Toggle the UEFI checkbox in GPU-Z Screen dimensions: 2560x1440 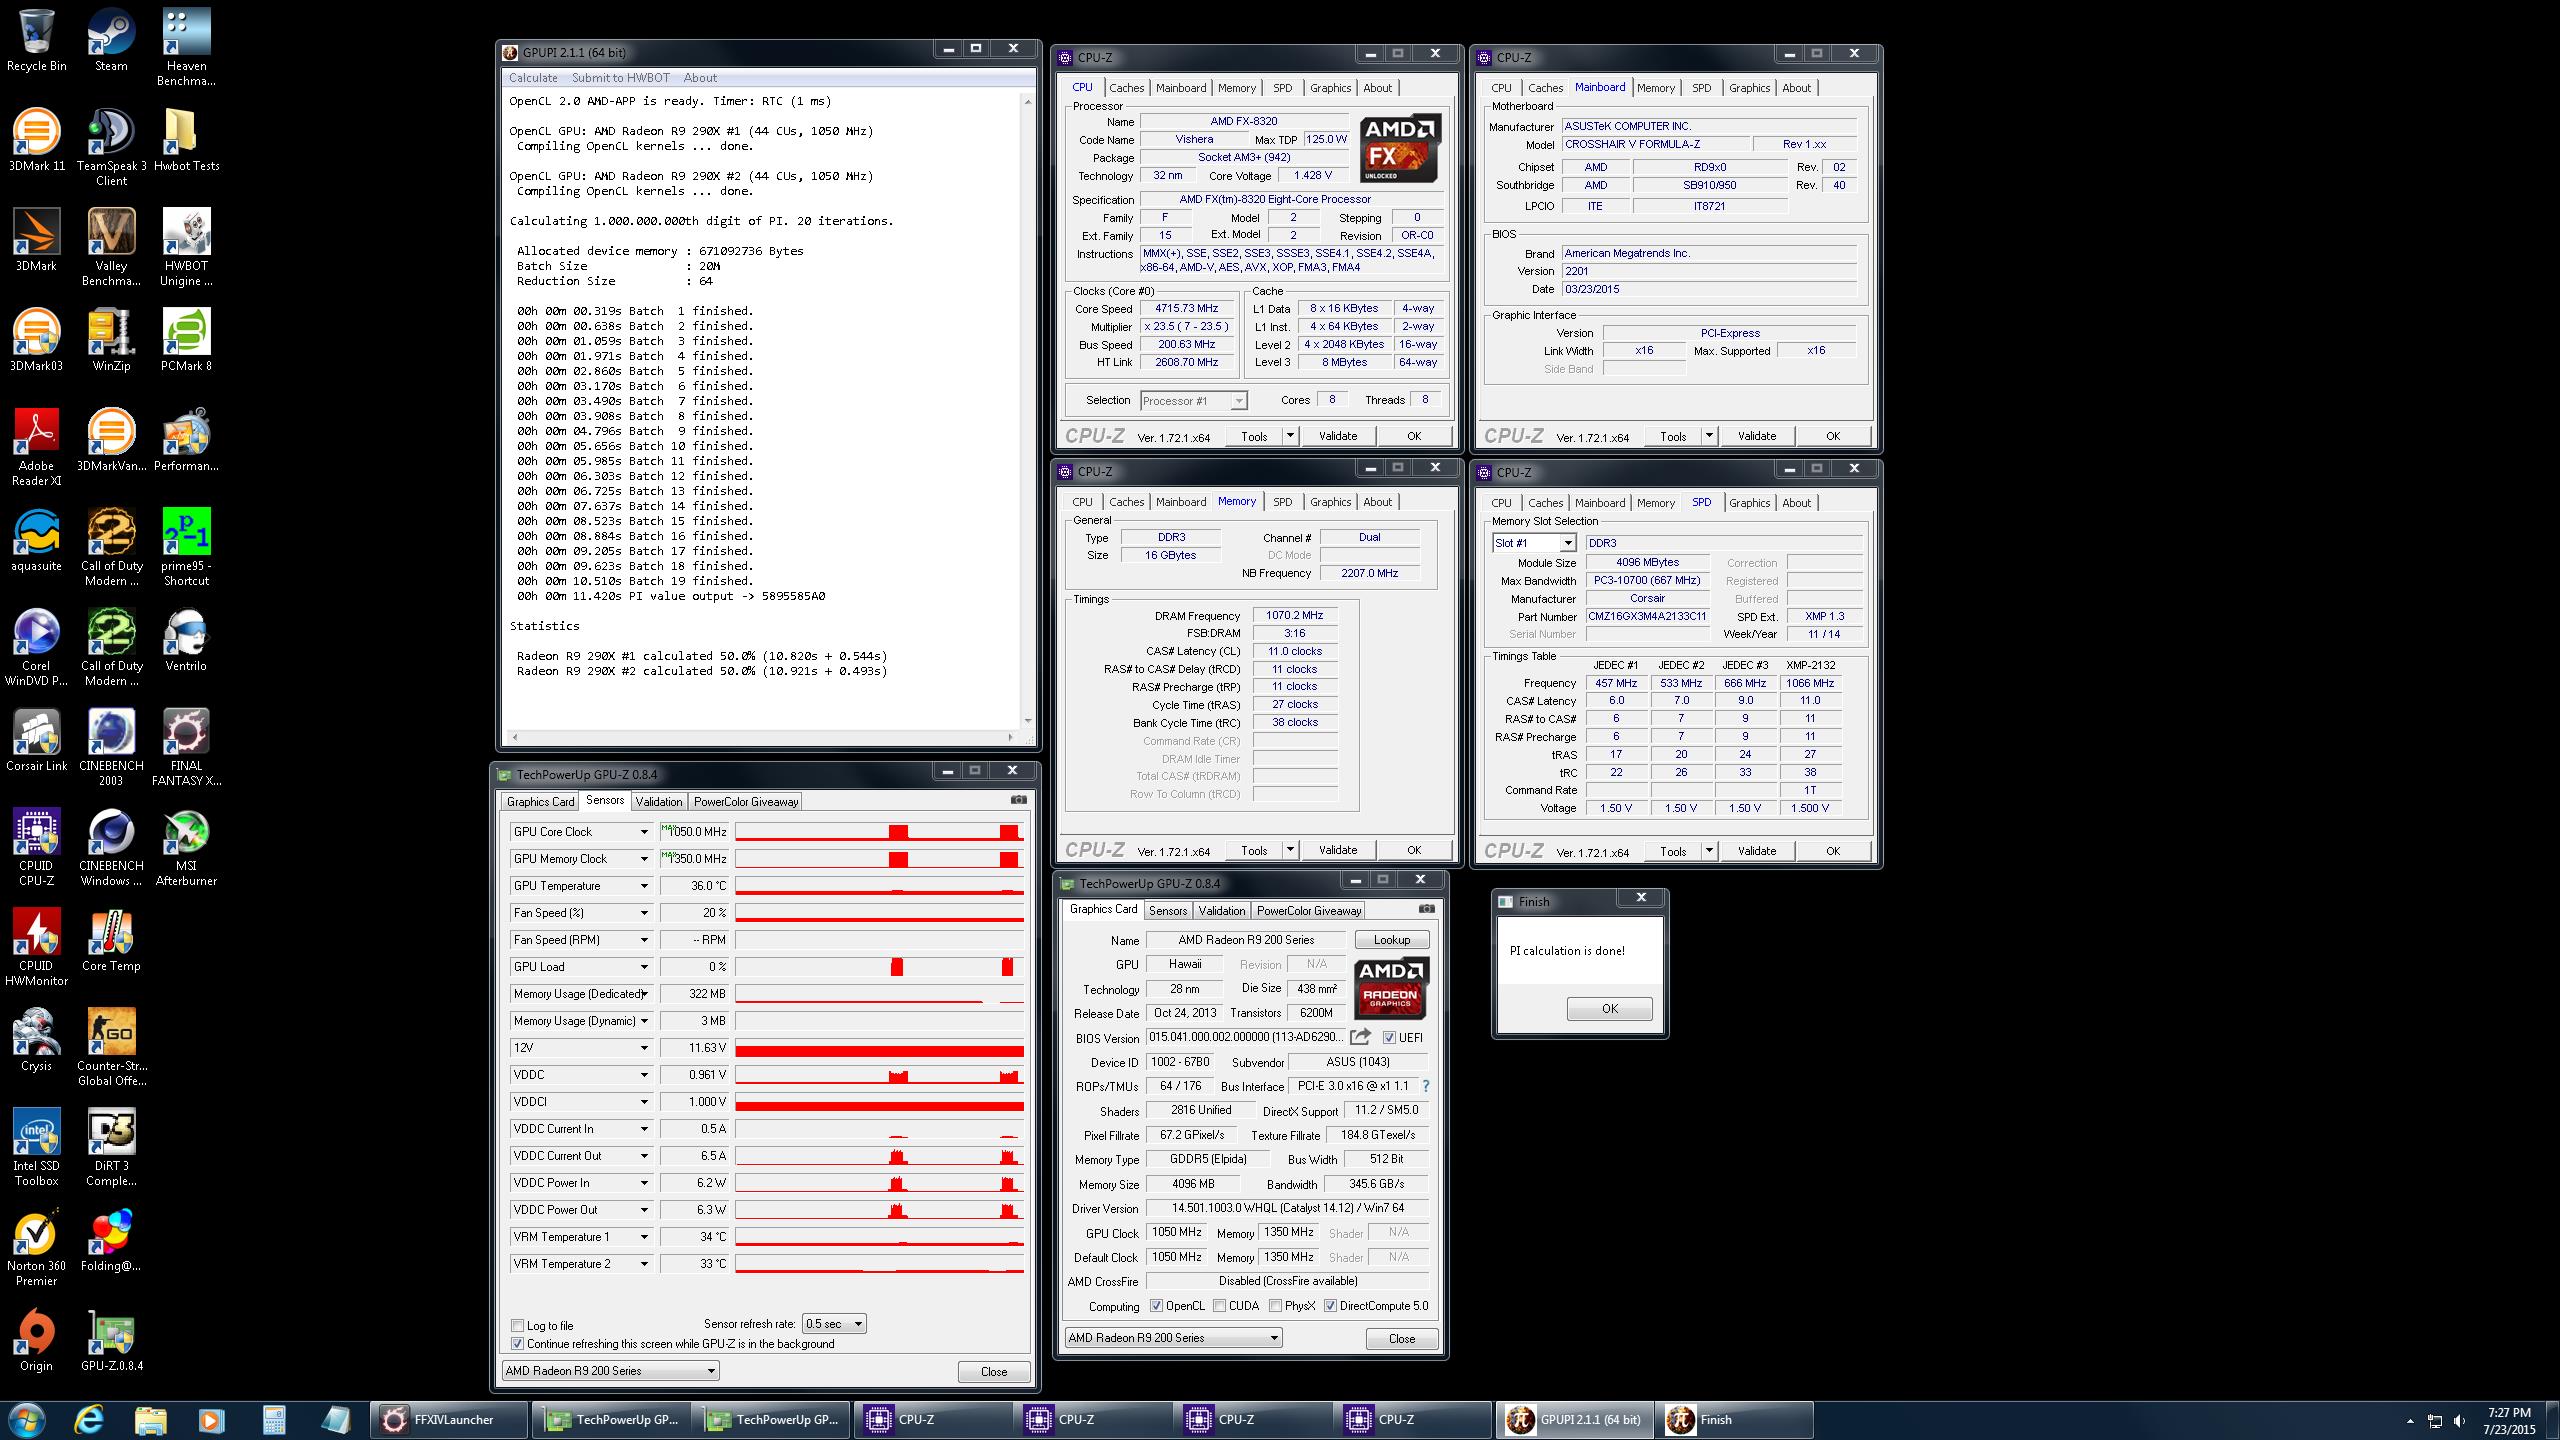pyautogui.click(x=1388, y=1038)
